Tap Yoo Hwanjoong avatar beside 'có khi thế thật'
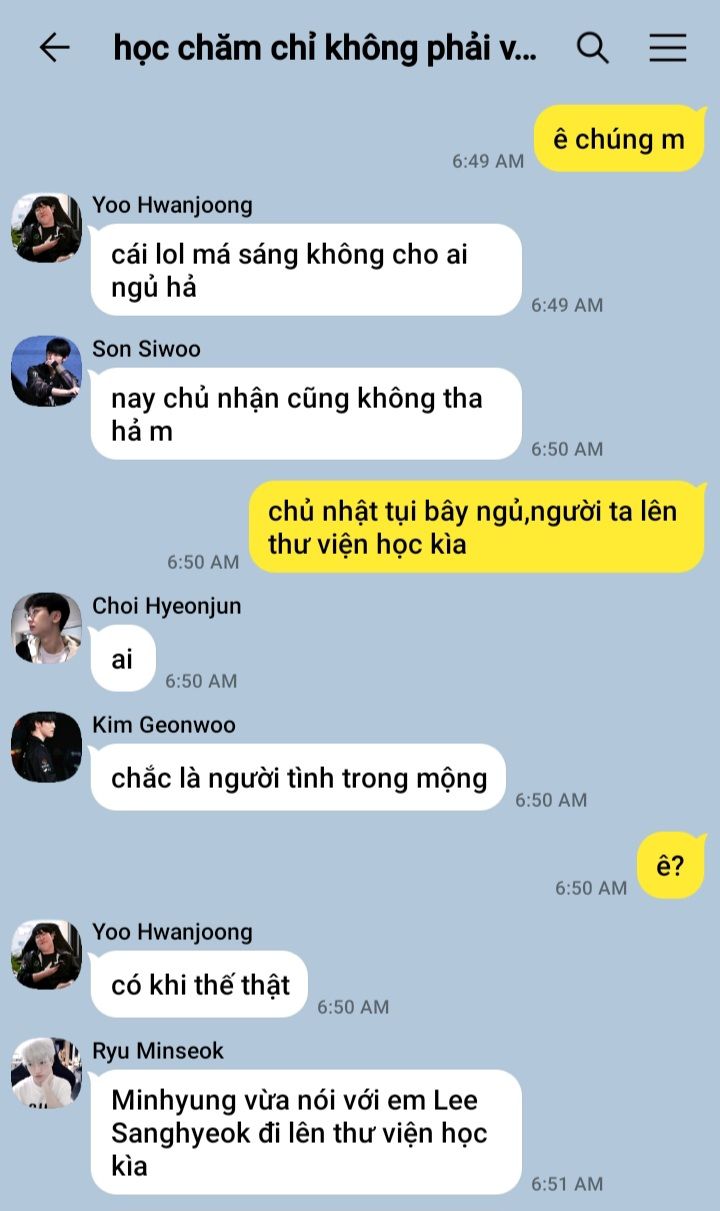Image resolution: width=720 pixels, height=1211 pixels. (46, 955)
